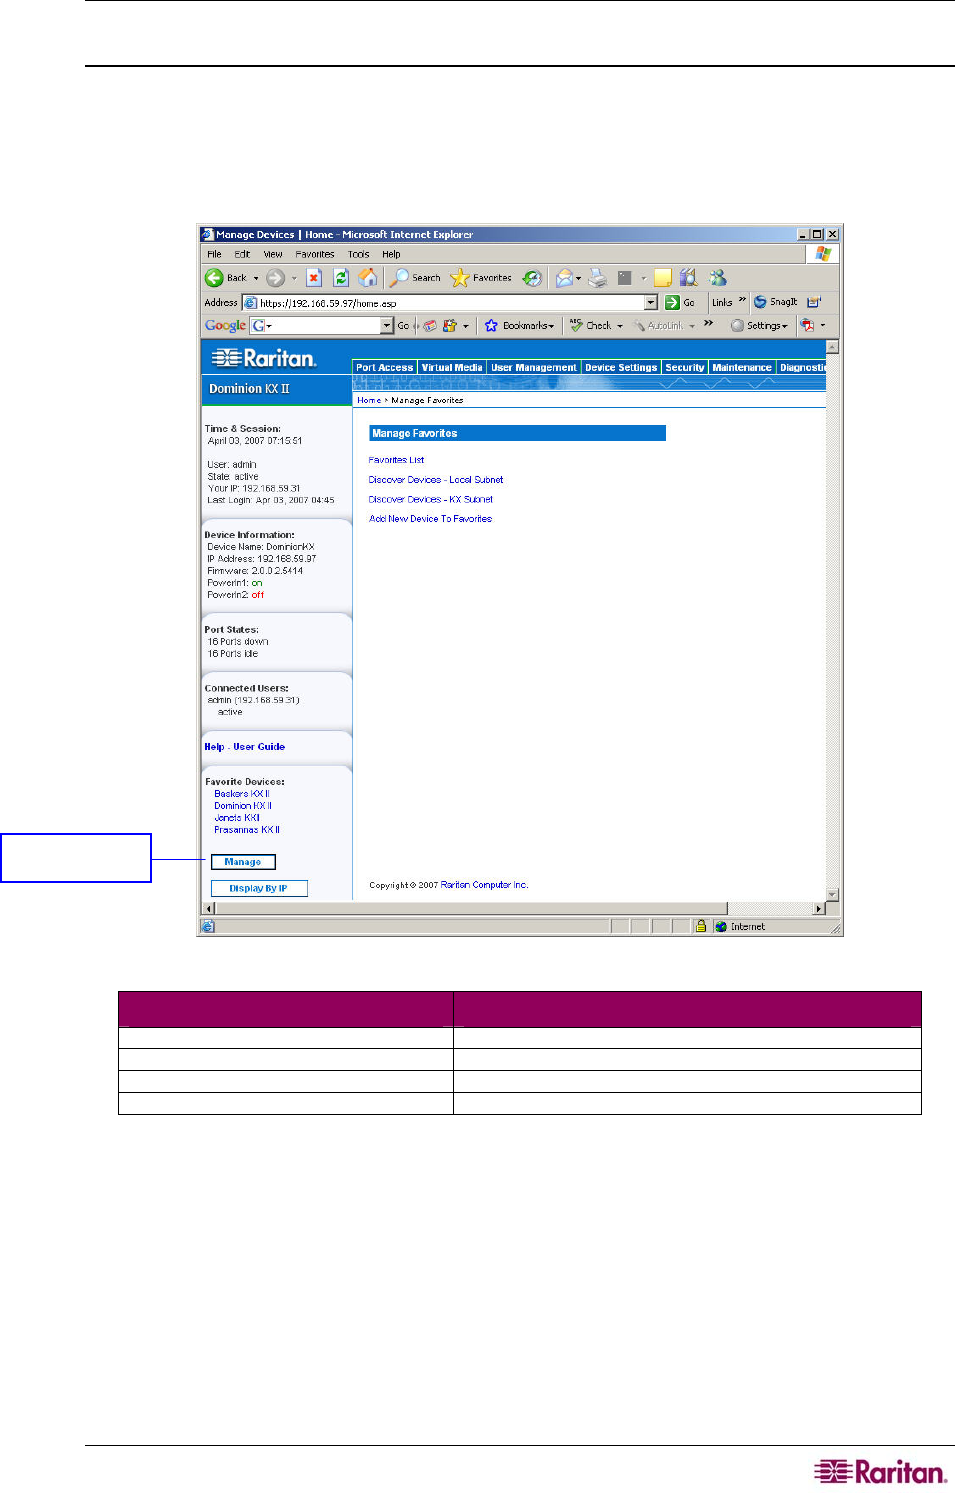Open Back button history dropdown arrow
Screen dimensions: 955x1493
click(256, 279)
